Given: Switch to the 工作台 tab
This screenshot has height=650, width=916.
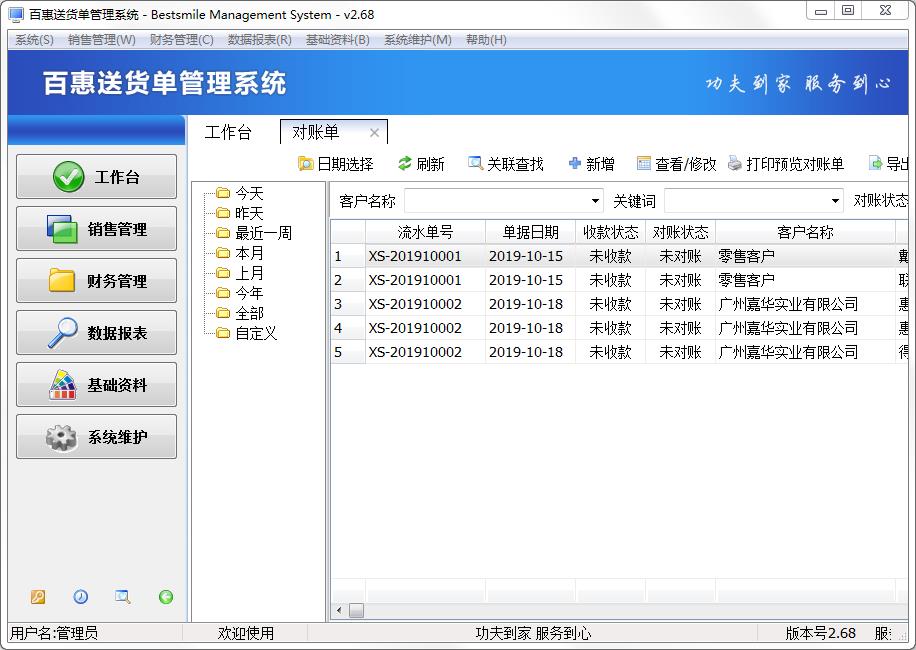Looking at the screenshot, I should pyautogui.click(x=228, y=132).
